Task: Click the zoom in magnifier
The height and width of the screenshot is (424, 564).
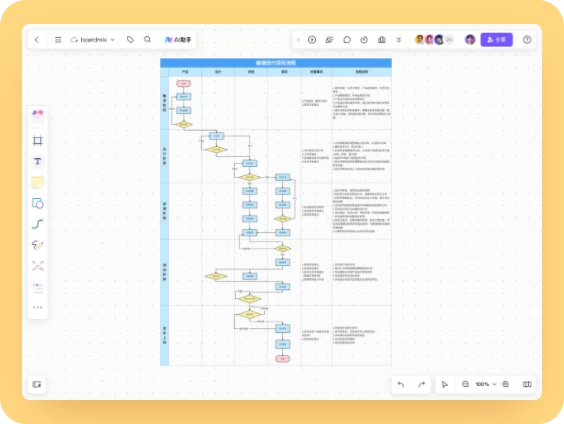Action: [506, 384]
